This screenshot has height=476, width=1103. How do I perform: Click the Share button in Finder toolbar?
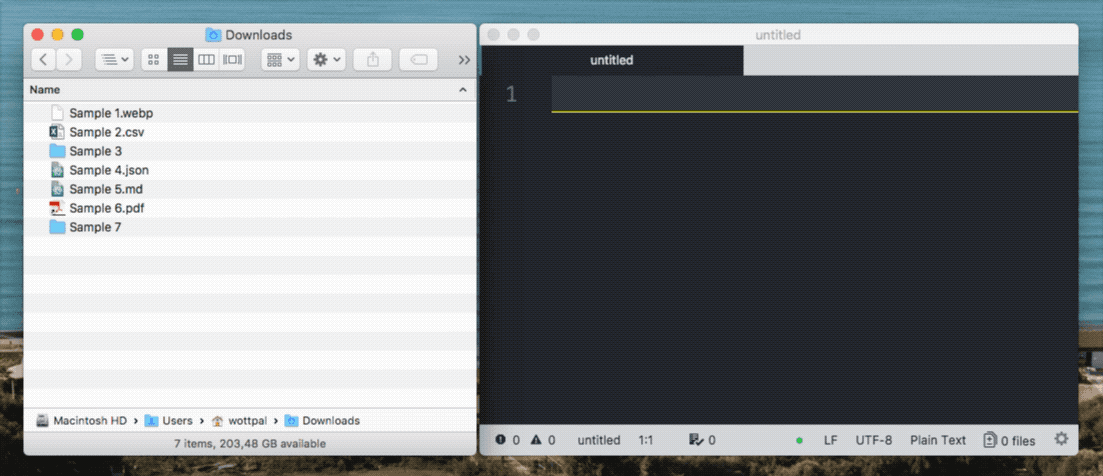coord(373,60)
